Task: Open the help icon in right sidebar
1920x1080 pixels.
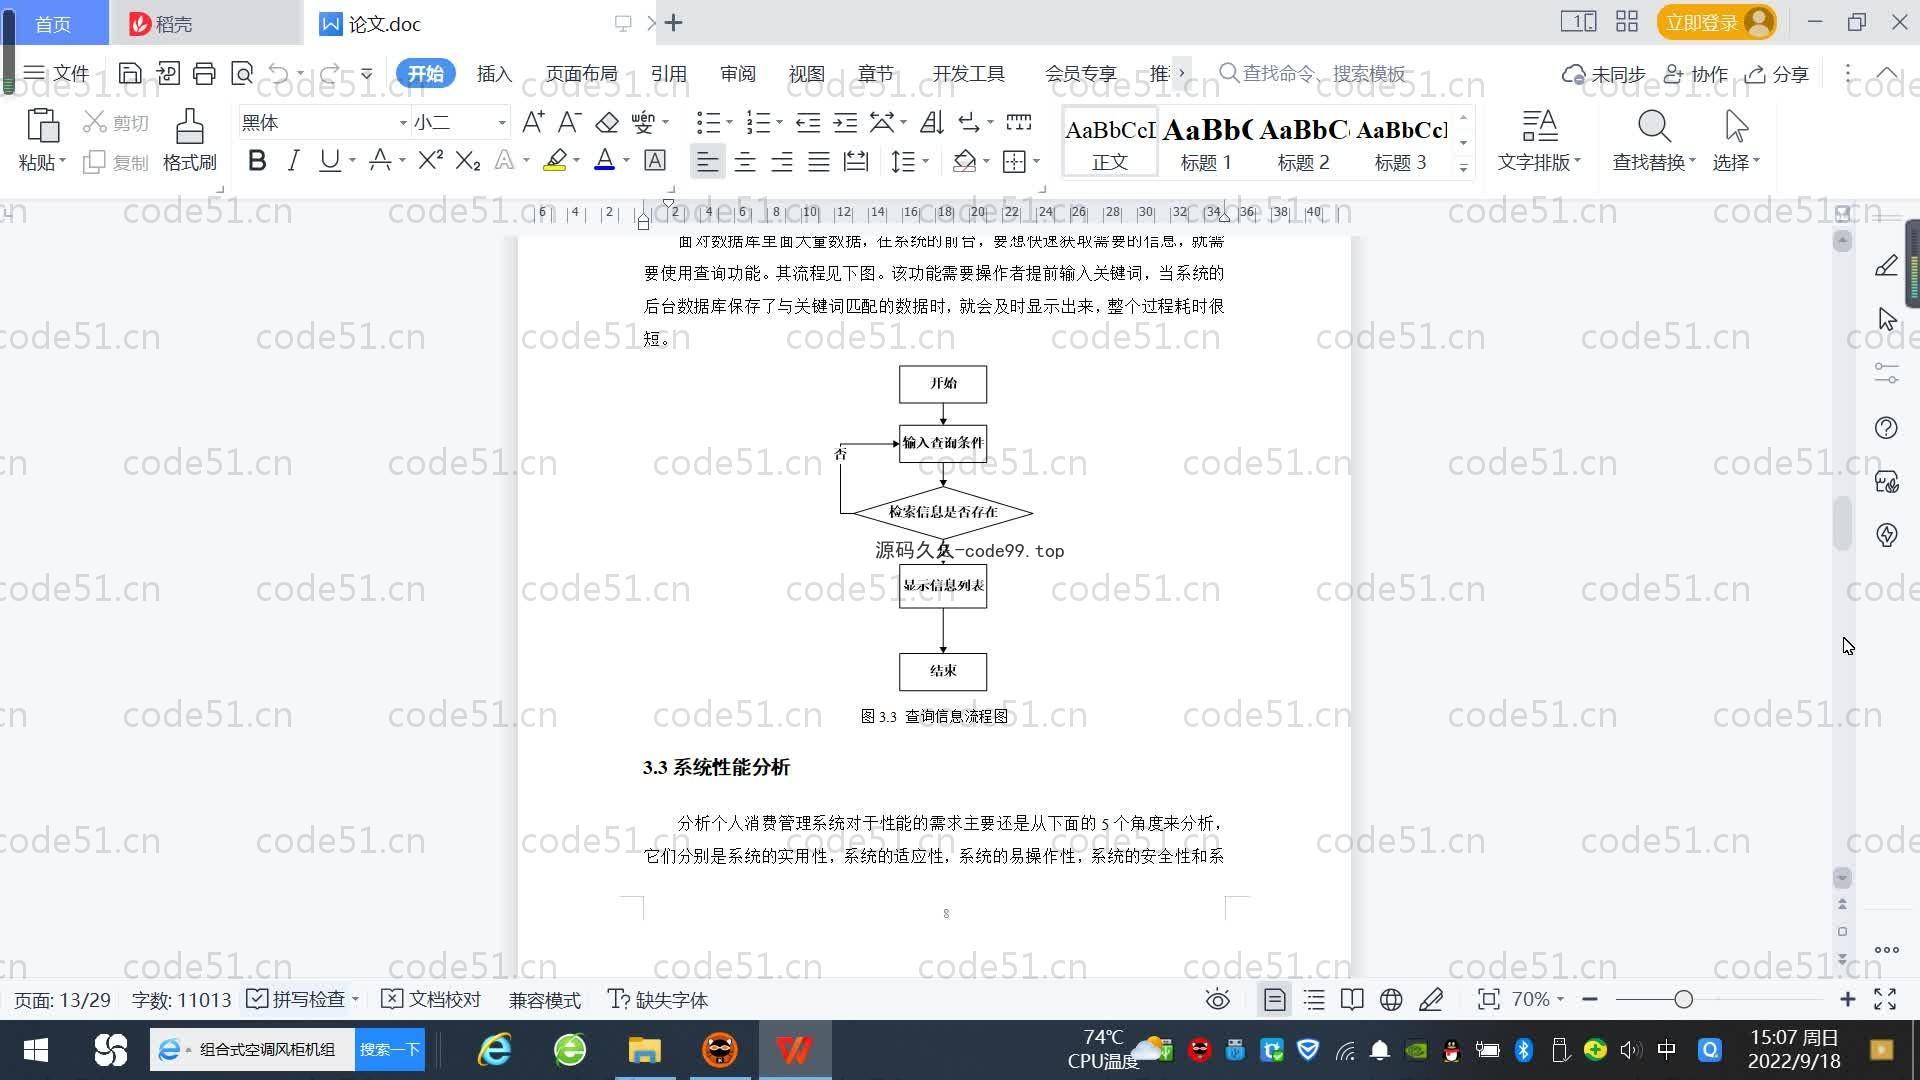Action: [1886, 428]
